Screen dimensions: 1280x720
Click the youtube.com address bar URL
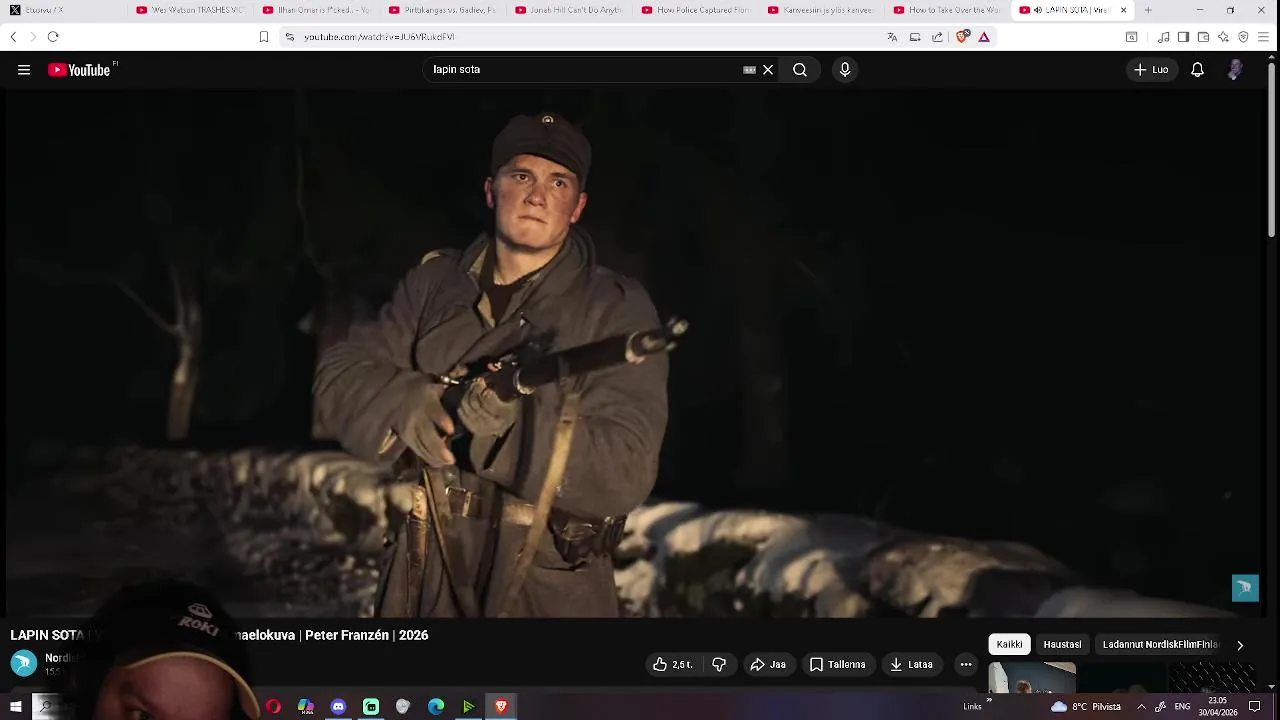(379, 37)
